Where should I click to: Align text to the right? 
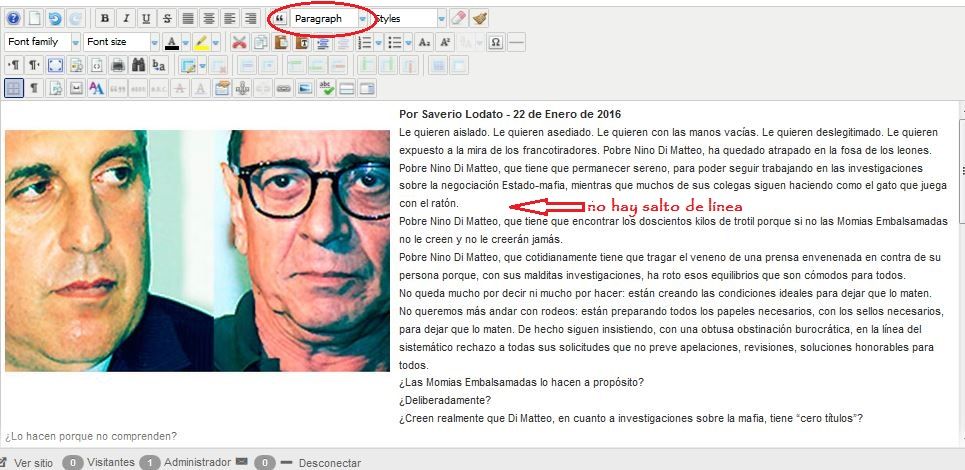250,18
